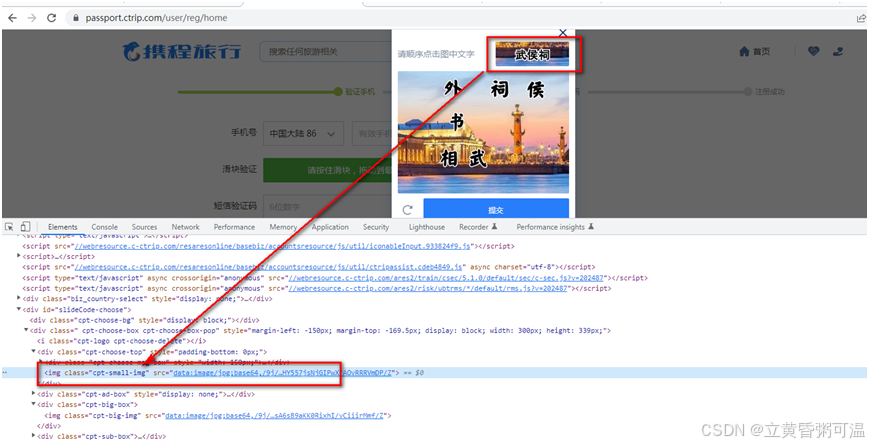This screenshot has height=445, width=869.
Task: Click the character 外 in captcha image
Action: tap(453, 90)
